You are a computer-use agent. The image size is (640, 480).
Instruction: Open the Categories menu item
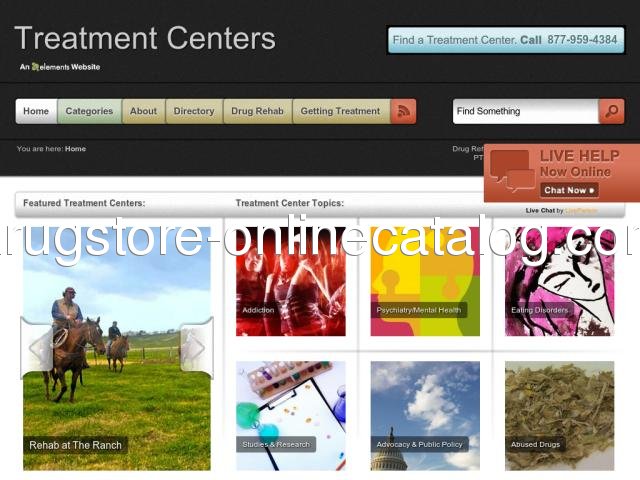pos(89,111)
